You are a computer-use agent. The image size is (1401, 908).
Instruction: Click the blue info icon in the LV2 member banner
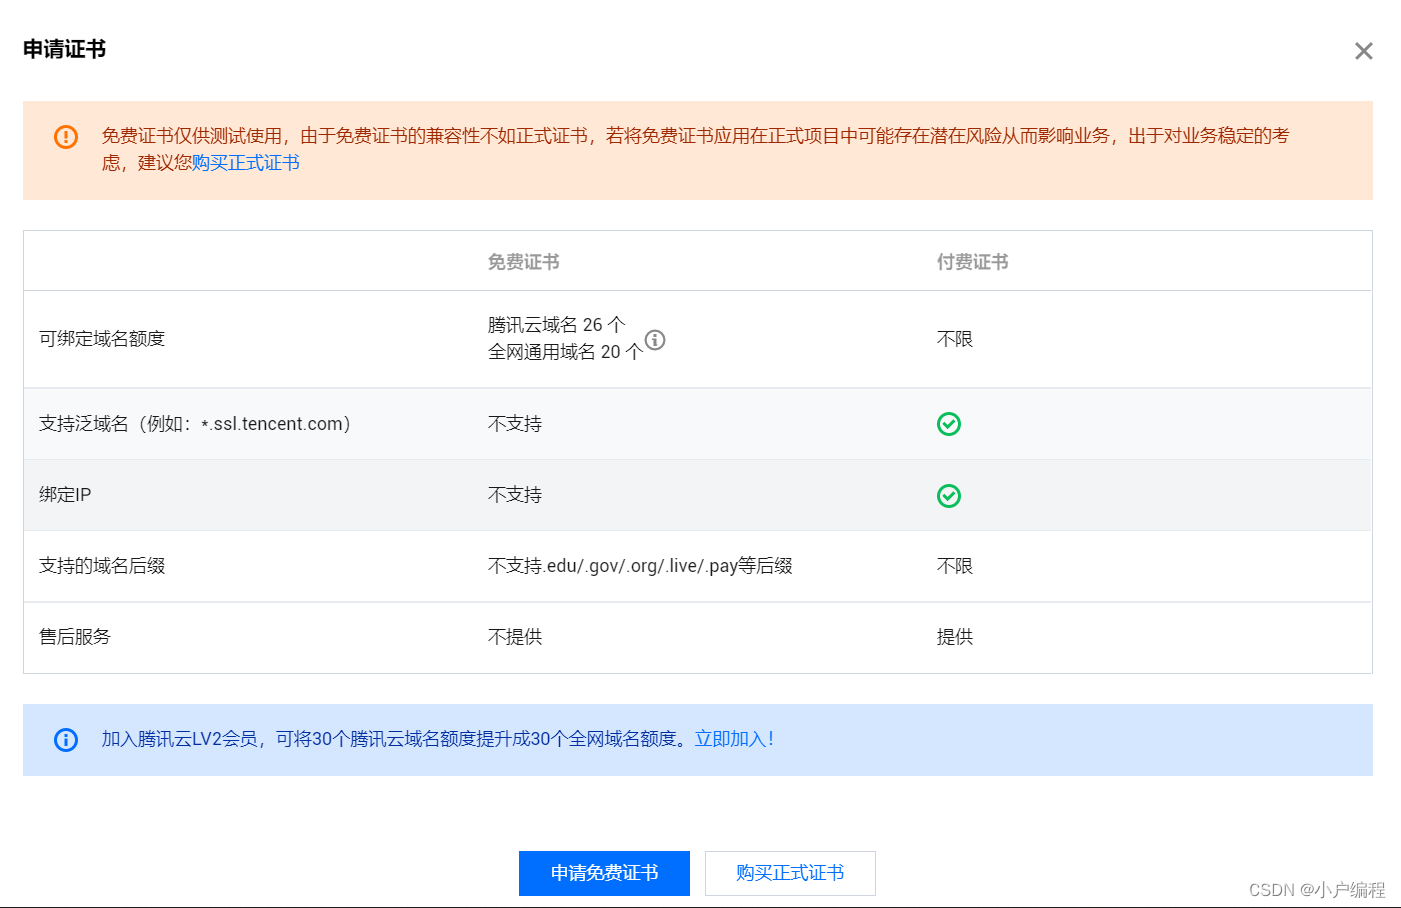pos(66,740)
